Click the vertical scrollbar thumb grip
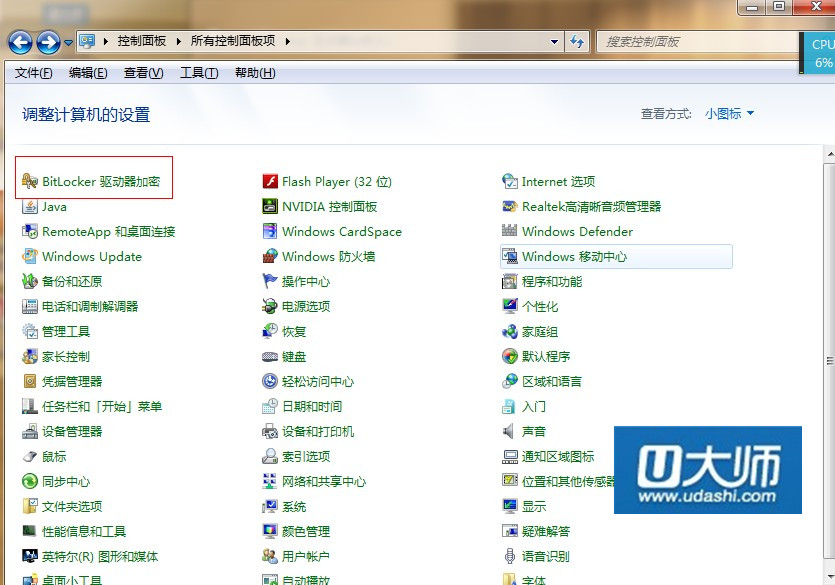Viewport: 835px width, 585px height. (830, 361)
